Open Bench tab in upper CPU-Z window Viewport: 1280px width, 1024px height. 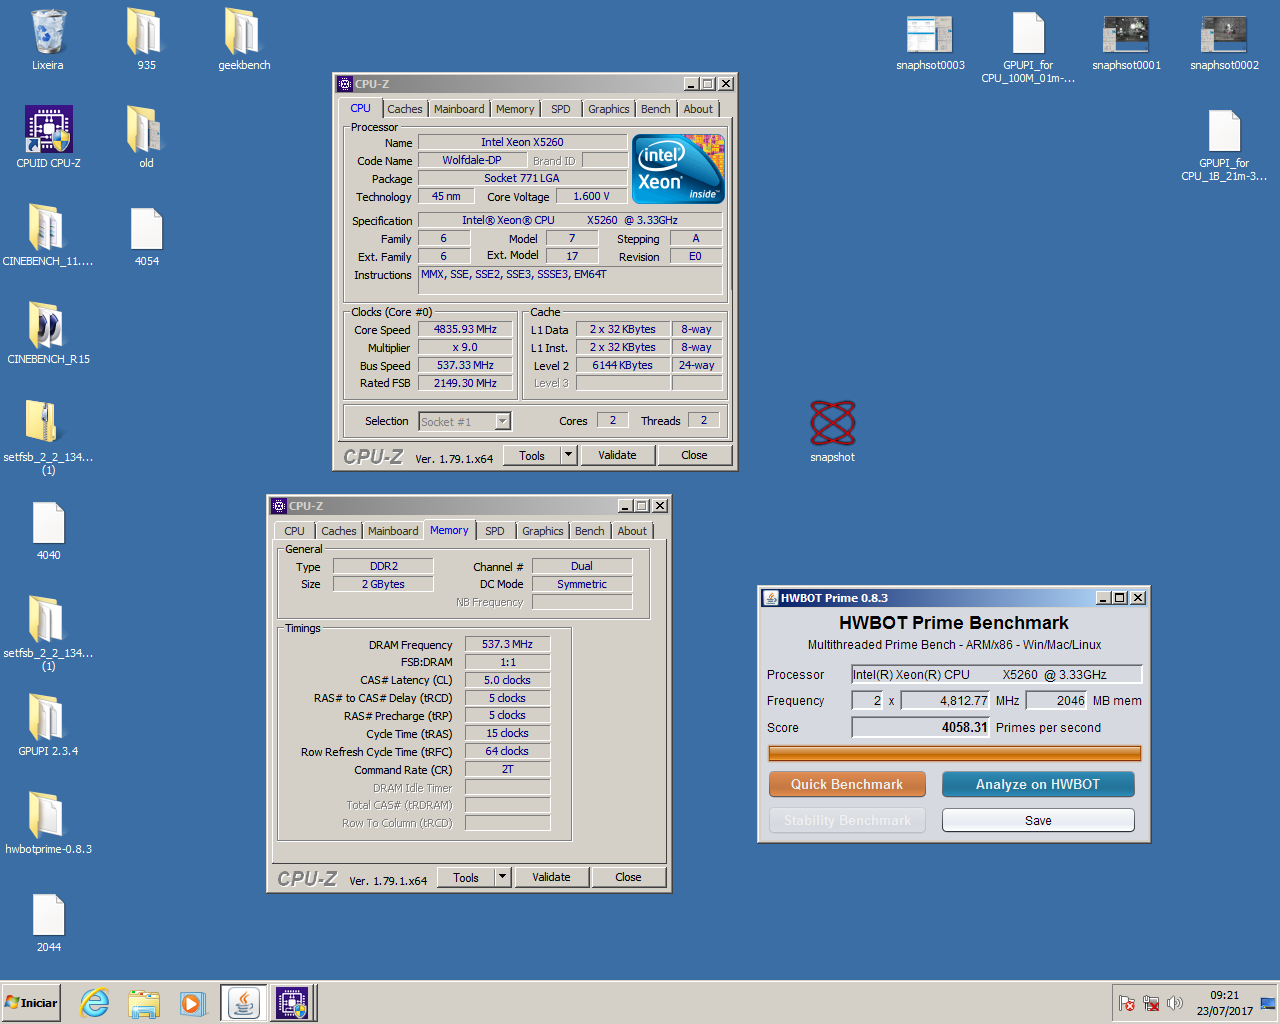click(656, 109)
